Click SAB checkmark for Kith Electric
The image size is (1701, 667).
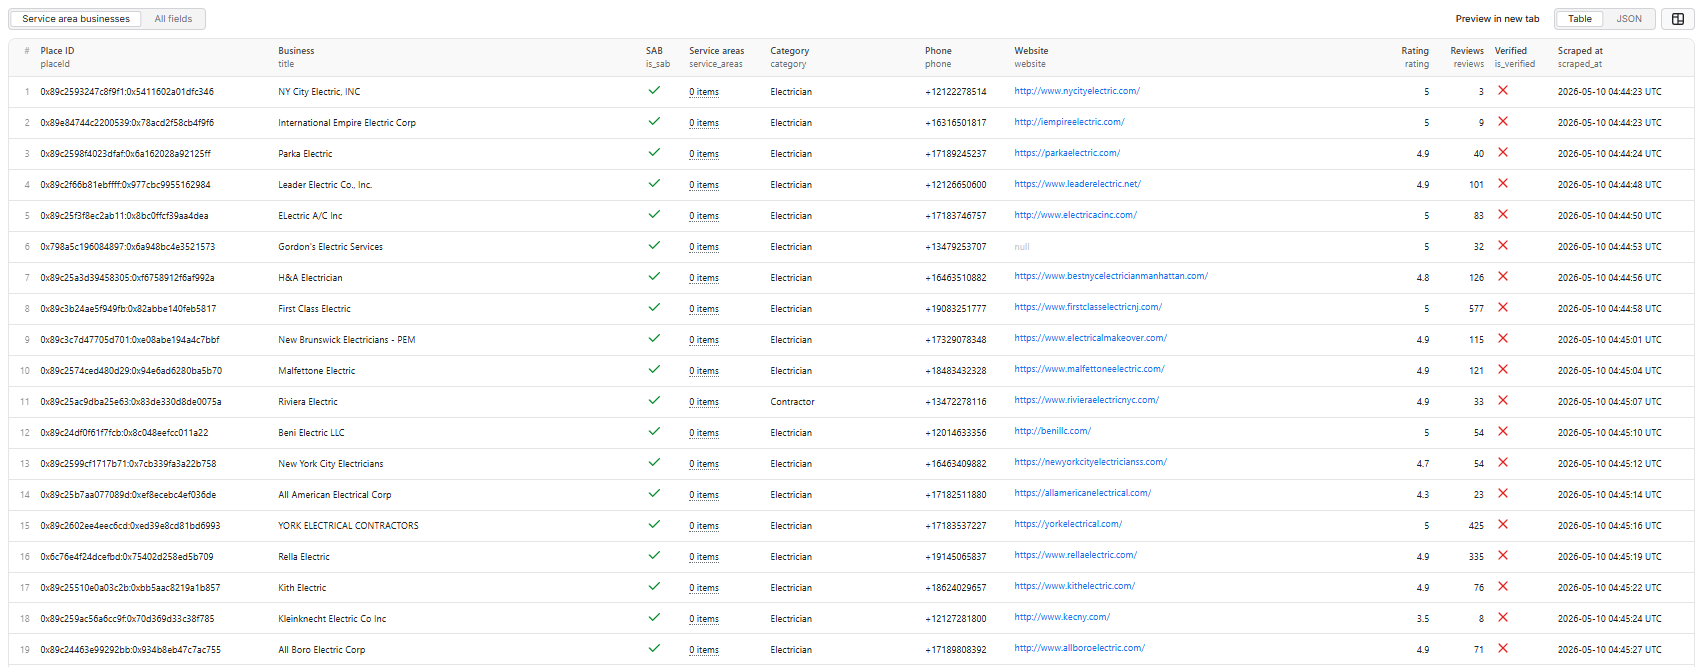click(x=654, y=586)
